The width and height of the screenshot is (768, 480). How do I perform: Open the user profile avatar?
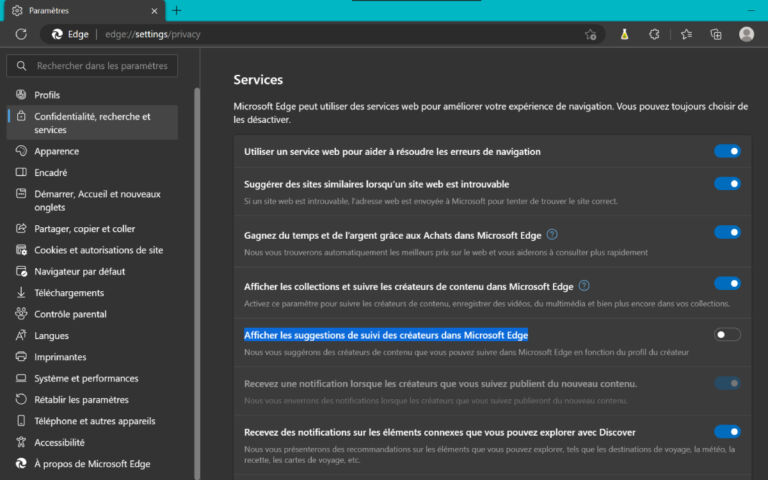tap(746, 34)
